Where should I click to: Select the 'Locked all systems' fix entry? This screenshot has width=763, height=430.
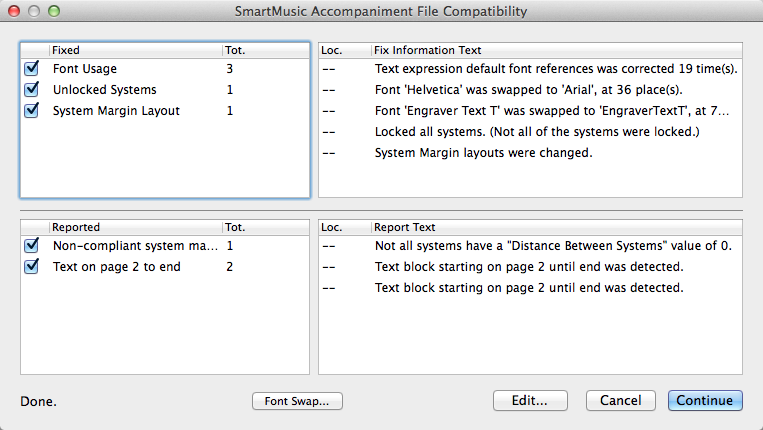click(x=530, y=132)
